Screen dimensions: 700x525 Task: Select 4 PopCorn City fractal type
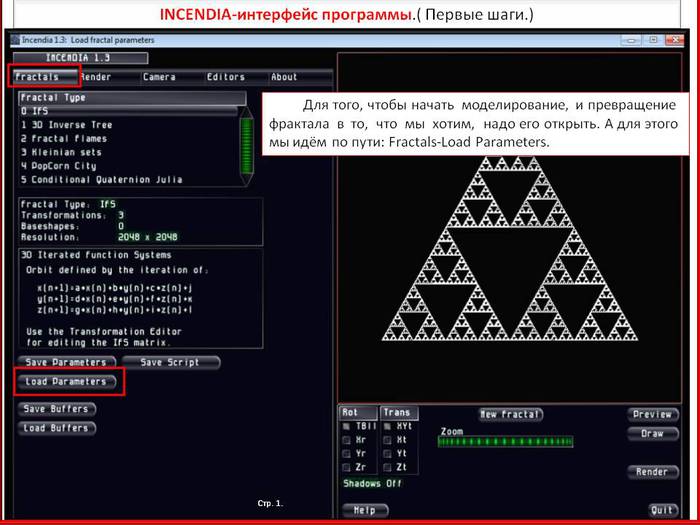pyautogui.click(x=129, y=166)
